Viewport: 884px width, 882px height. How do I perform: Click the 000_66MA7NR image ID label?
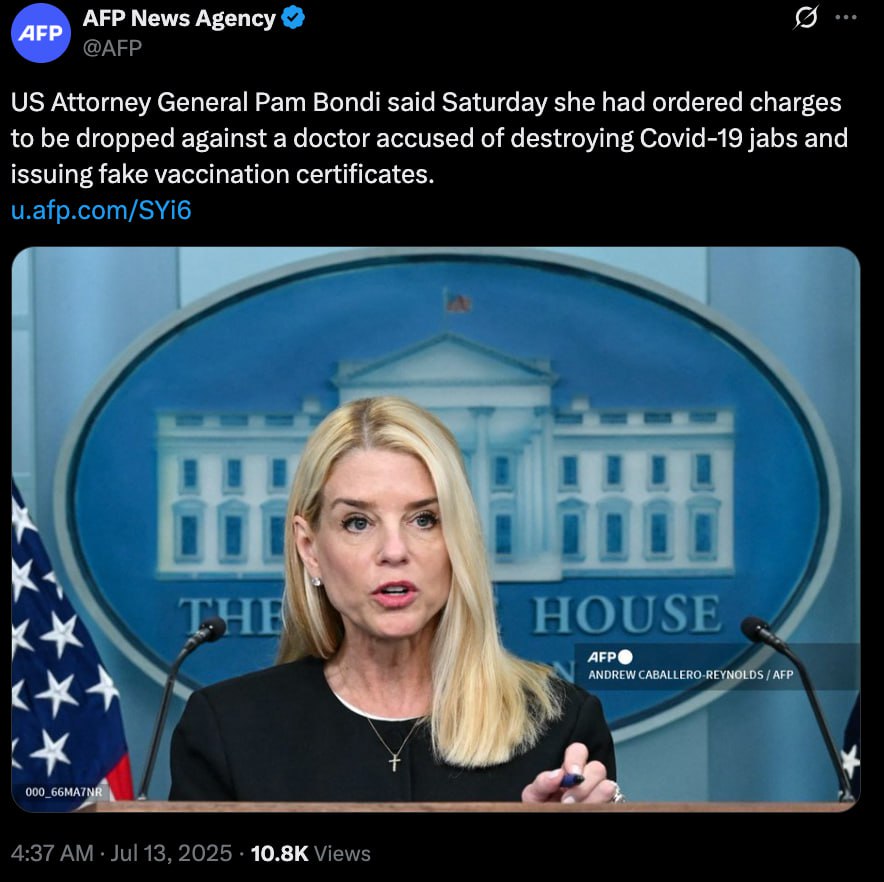(64, 792)
